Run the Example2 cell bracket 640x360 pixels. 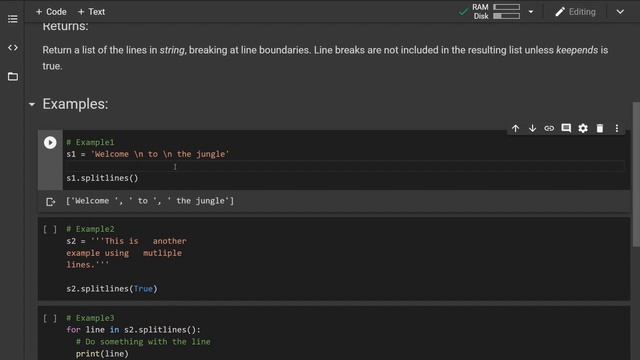point(50,229)
